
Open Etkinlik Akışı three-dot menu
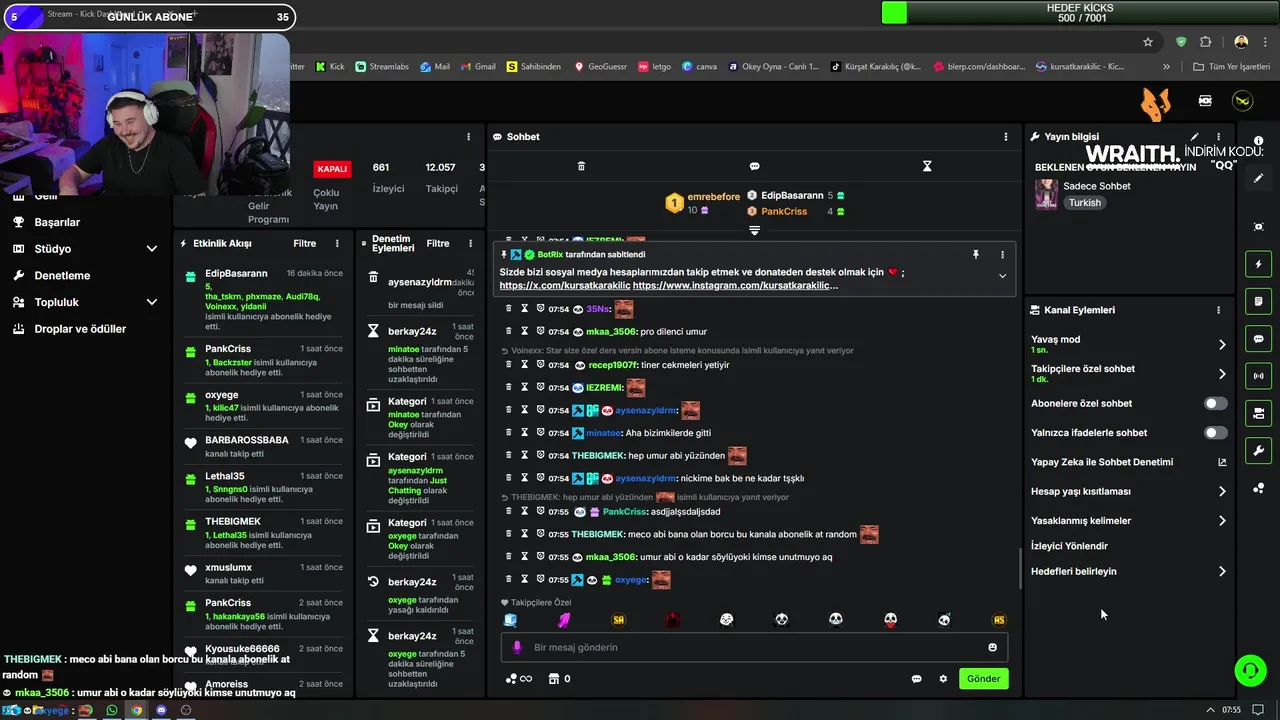(337, 243)
